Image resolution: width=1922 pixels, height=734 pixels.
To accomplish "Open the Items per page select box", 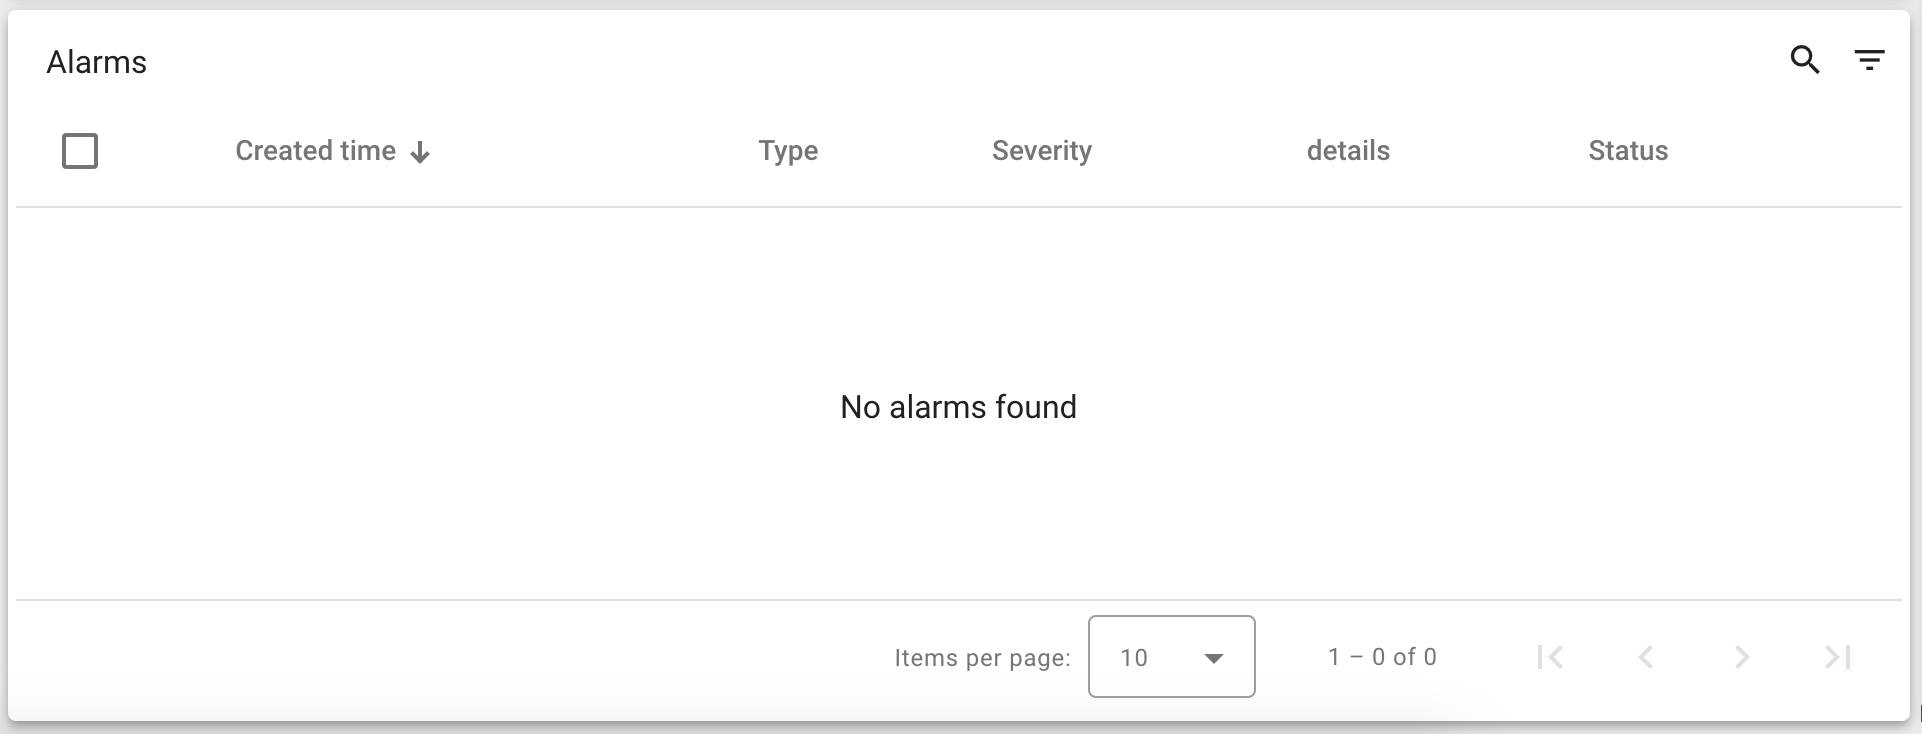I will [x=1171, y=657].
